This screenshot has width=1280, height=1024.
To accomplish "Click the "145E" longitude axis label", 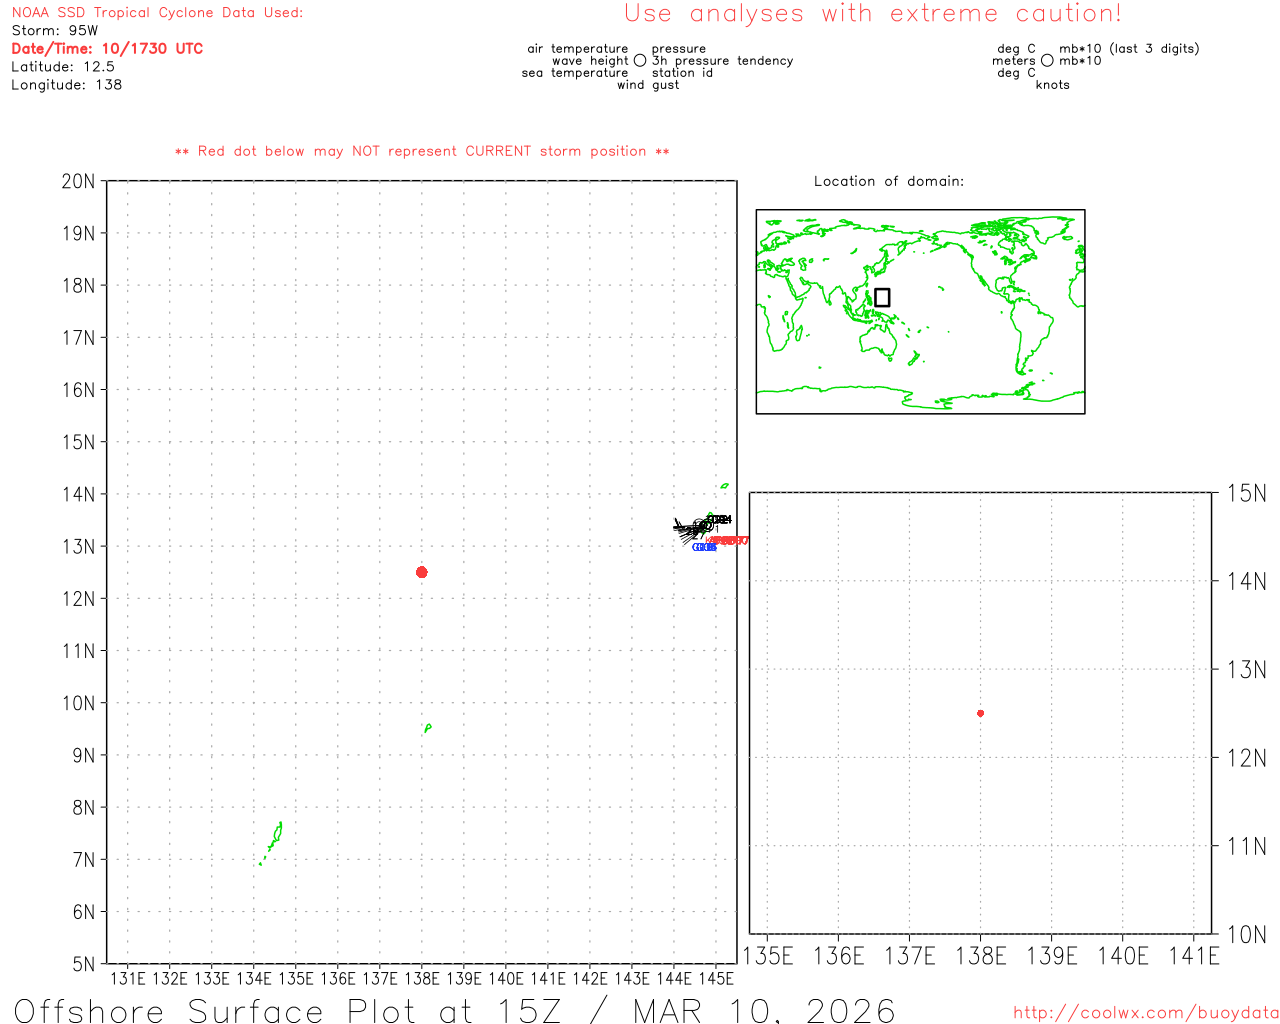I will click(716, 978).
